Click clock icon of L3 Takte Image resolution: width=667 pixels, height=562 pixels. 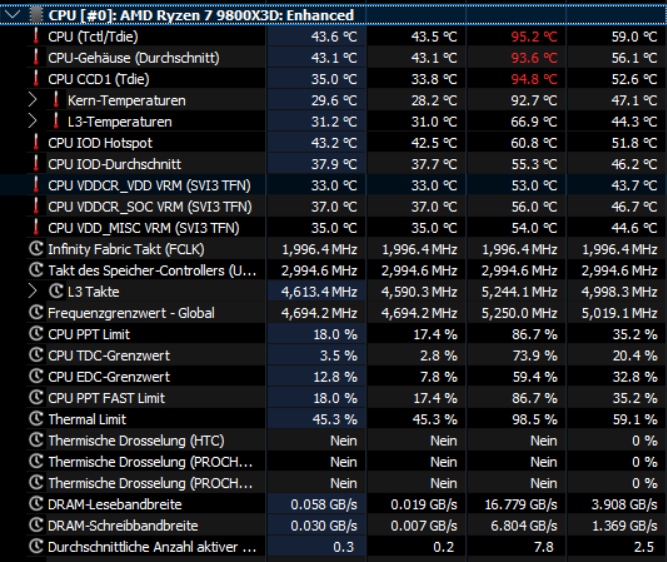click(x=56, y=291)
